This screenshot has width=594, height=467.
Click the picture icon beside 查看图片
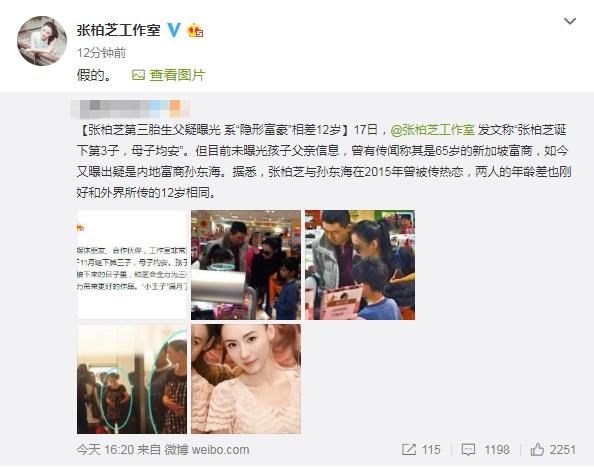click(x=138, y=75)
